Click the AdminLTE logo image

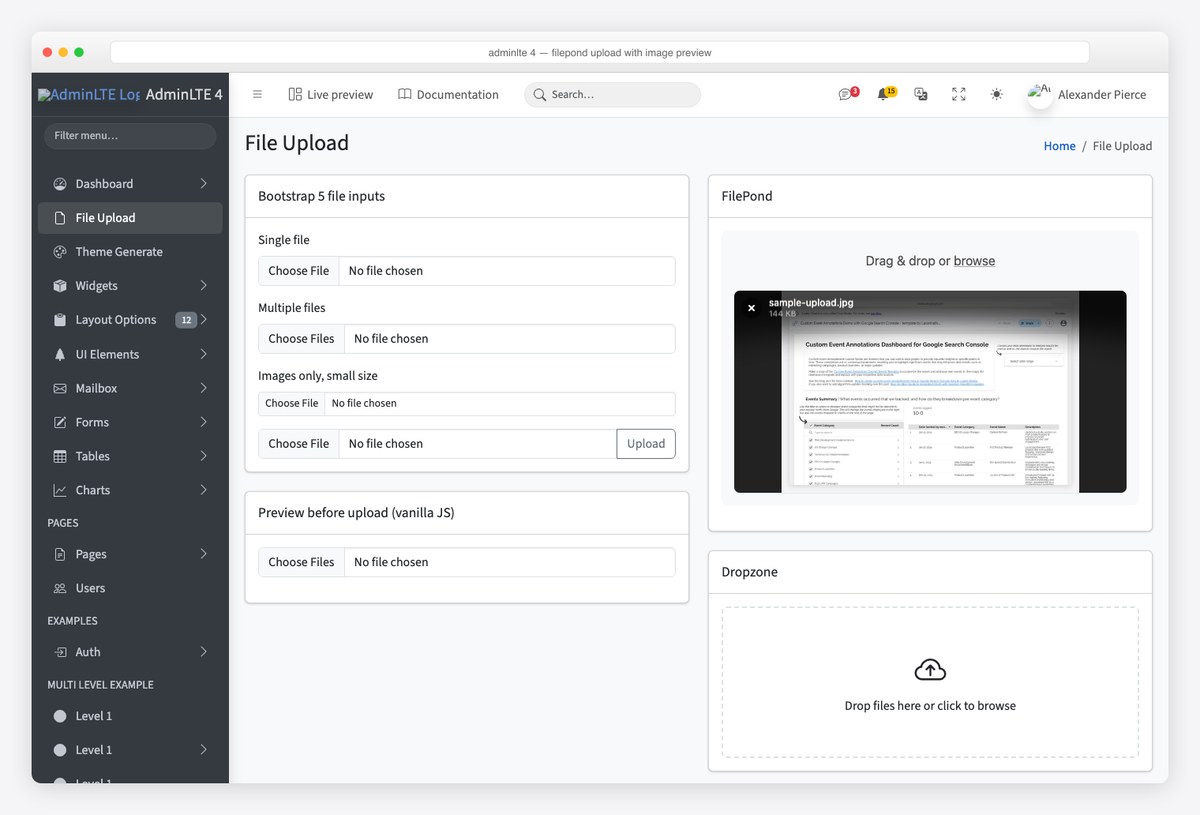click(89, 95)
